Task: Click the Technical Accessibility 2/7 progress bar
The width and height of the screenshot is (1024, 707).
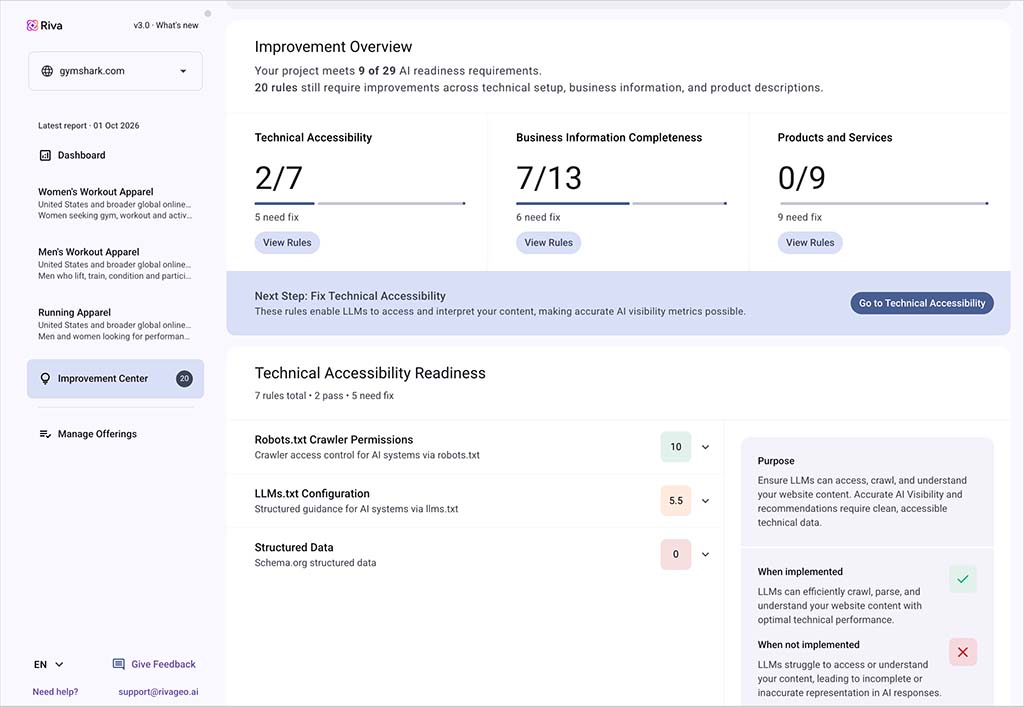Action: coord(360,204)
